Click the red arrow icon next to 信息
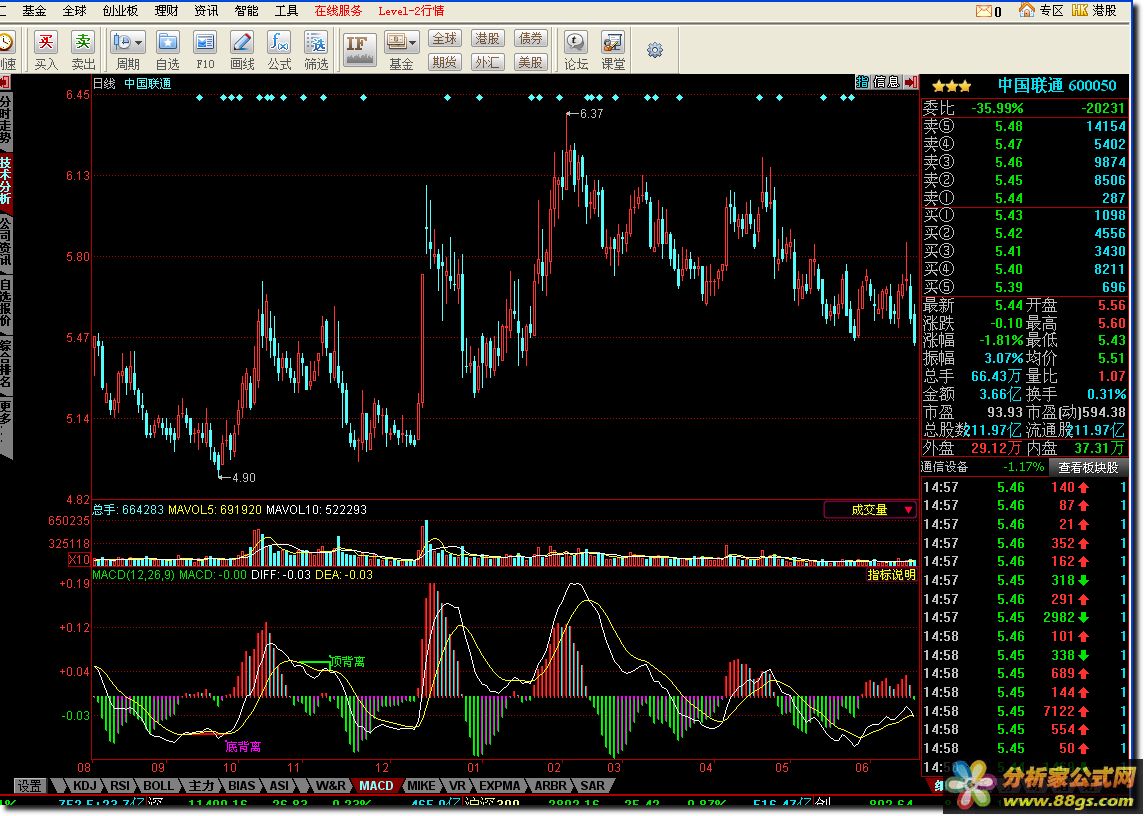Screen dimensions: 1145x816 [911, 82]
